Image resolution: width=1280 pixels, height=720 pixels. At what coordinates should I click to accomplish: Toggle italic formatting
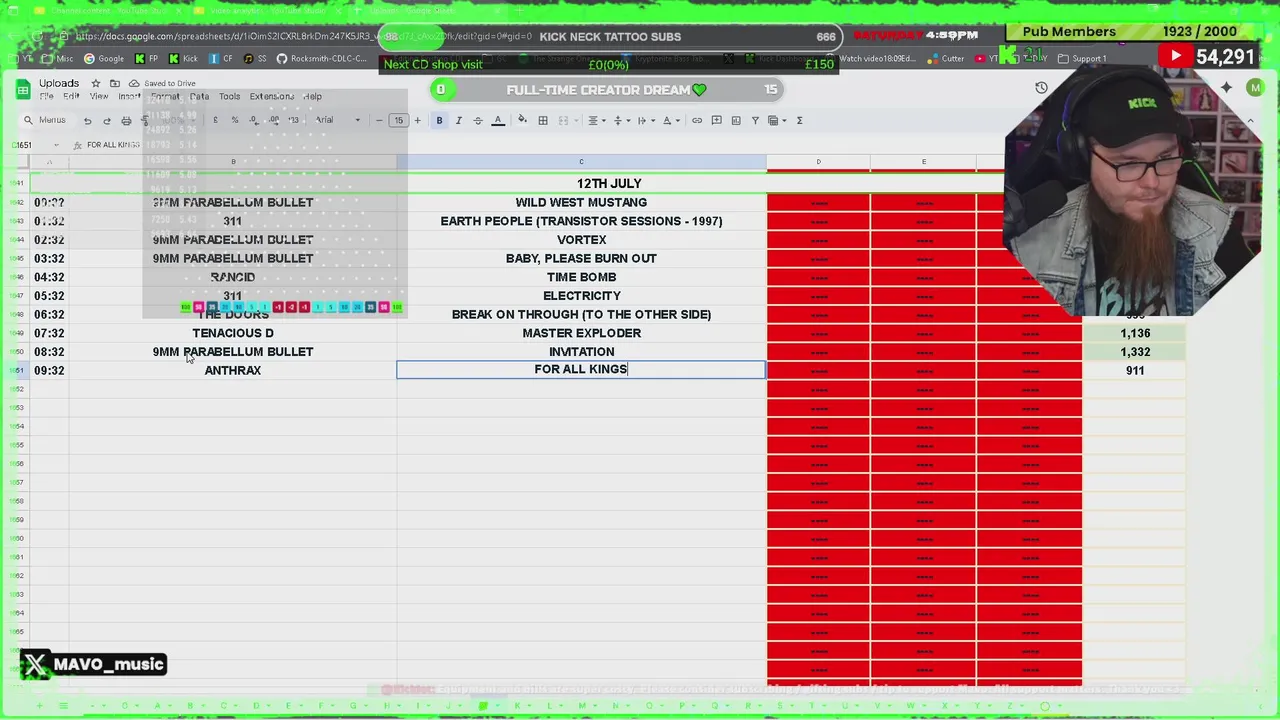point(459,120)
